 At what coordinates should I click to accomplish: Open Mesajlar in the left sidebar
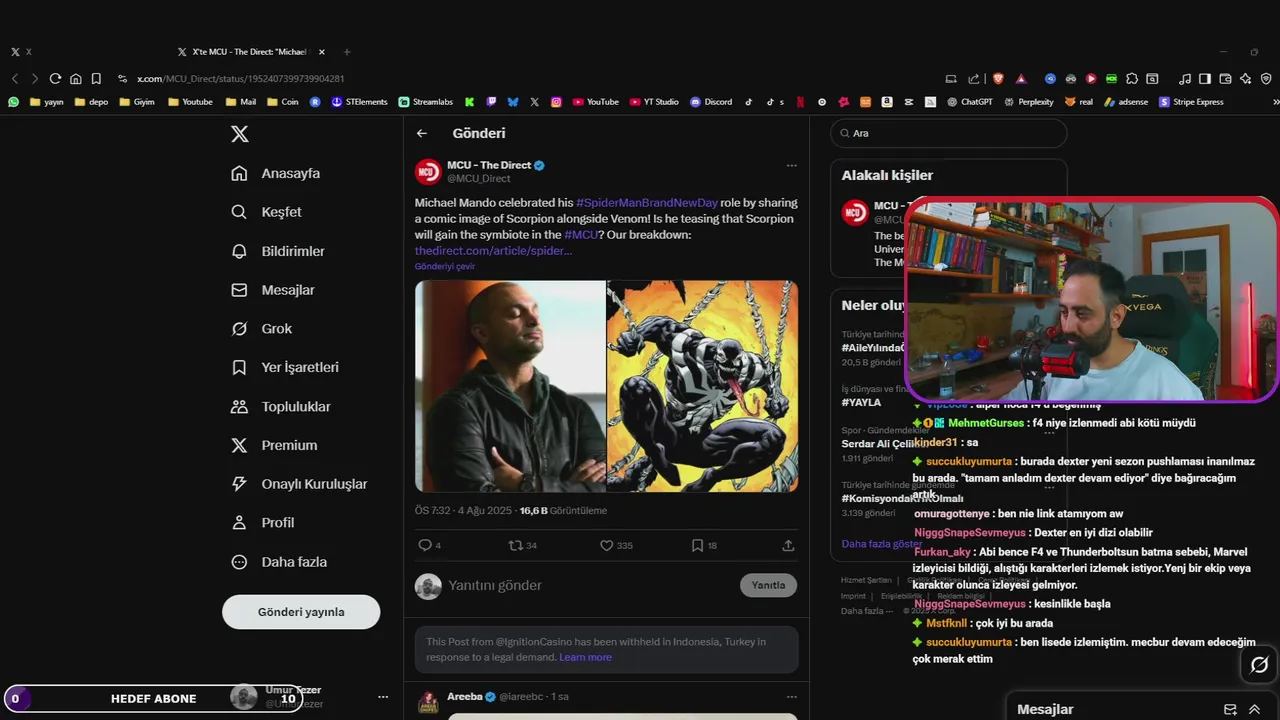click(273, 290)
